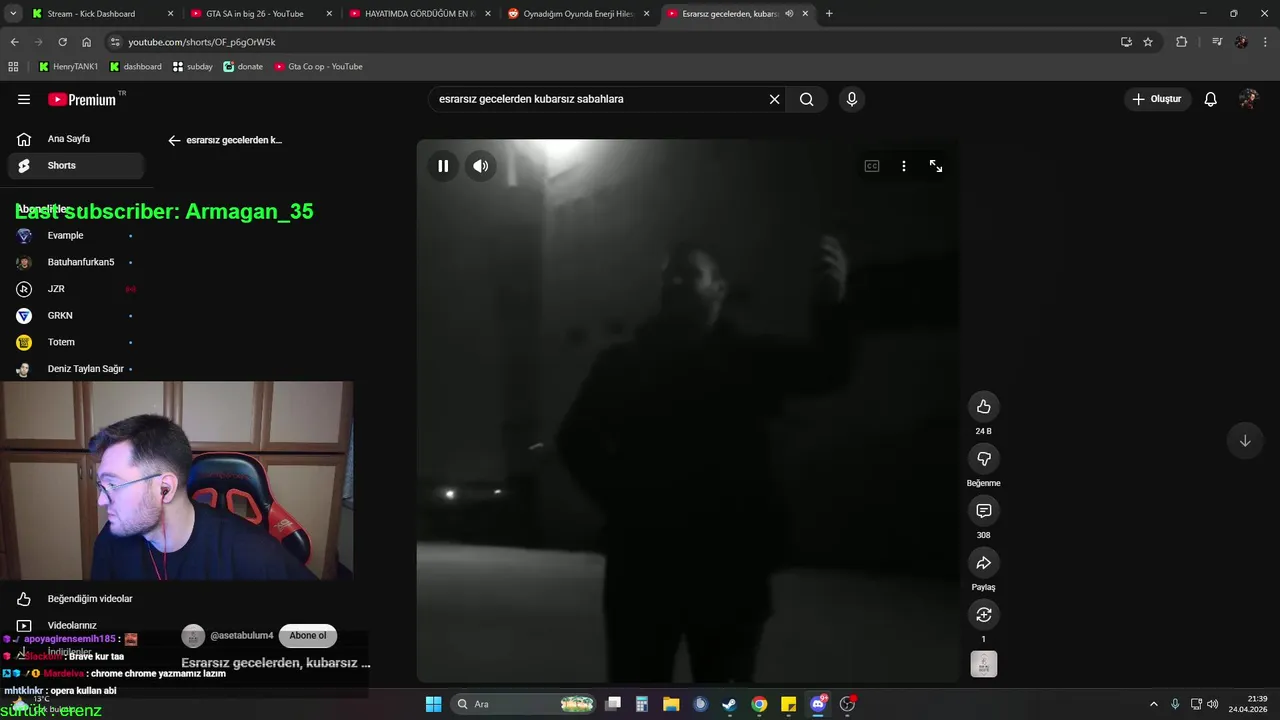Open Videolarınız in the sidebar
This screenshot has width=1280, height=720.
tap(75, 626)
